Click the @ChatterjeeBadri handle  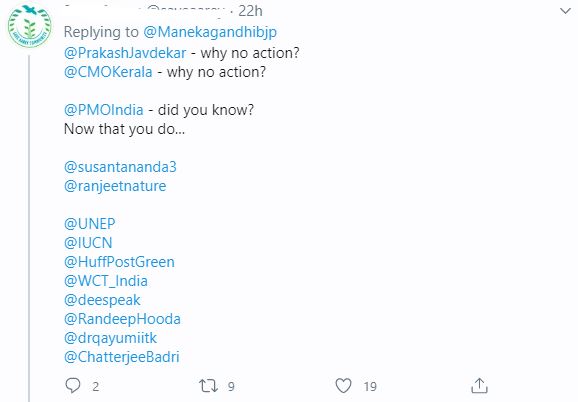[122, 357]
